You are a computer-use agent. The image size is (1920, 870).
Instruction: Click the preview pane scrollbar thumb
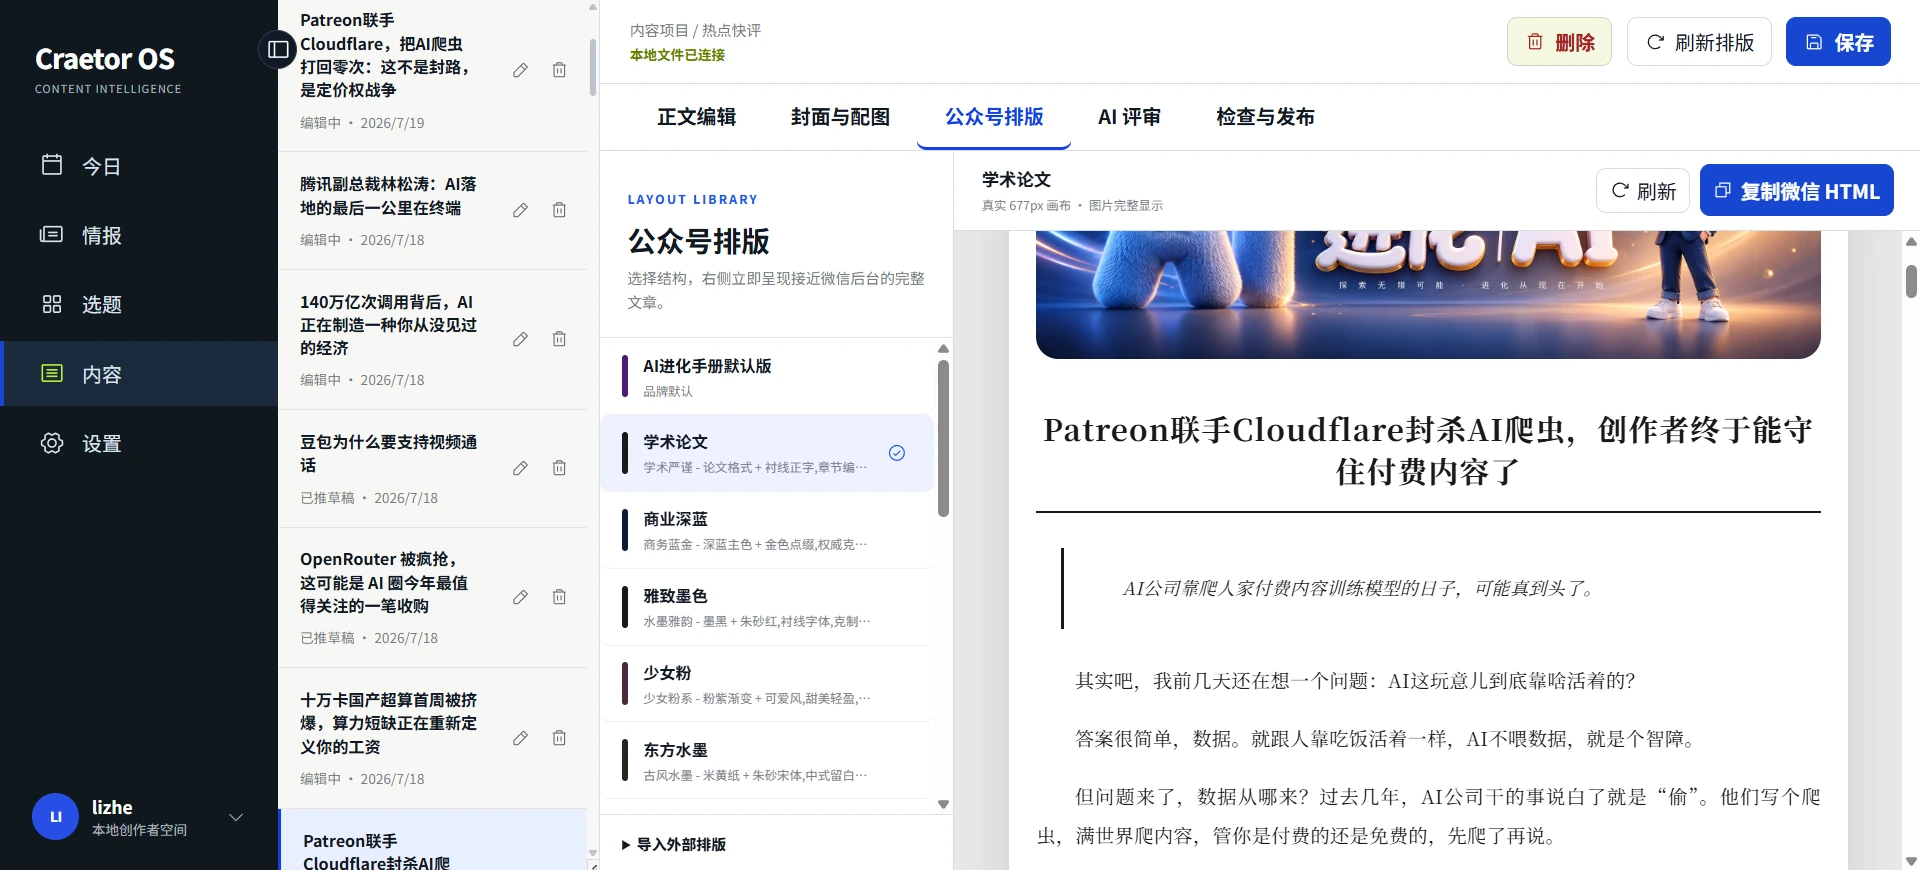[x=1911, y=281]
